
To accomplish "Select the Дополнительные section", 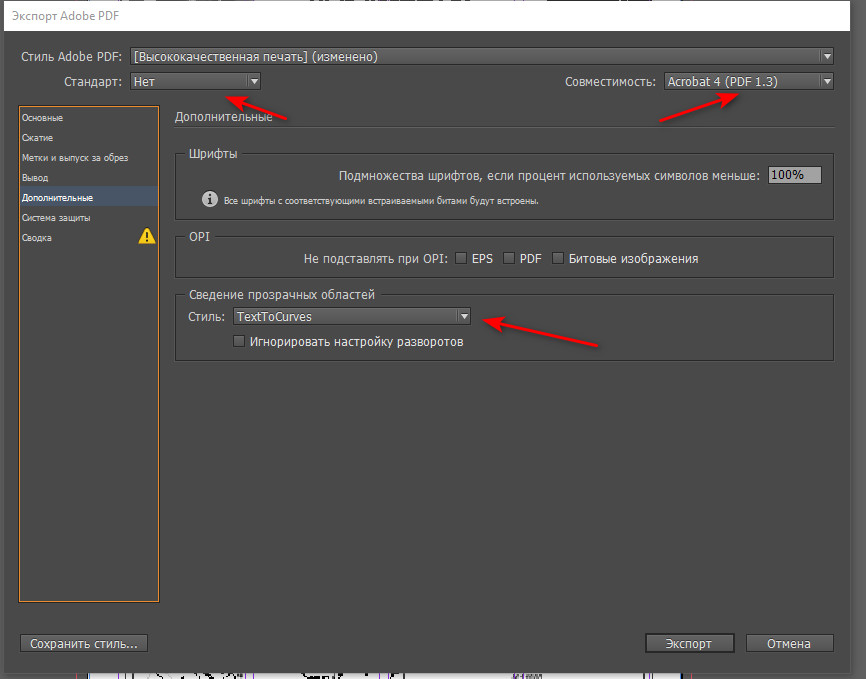I will tap(89, 197).
